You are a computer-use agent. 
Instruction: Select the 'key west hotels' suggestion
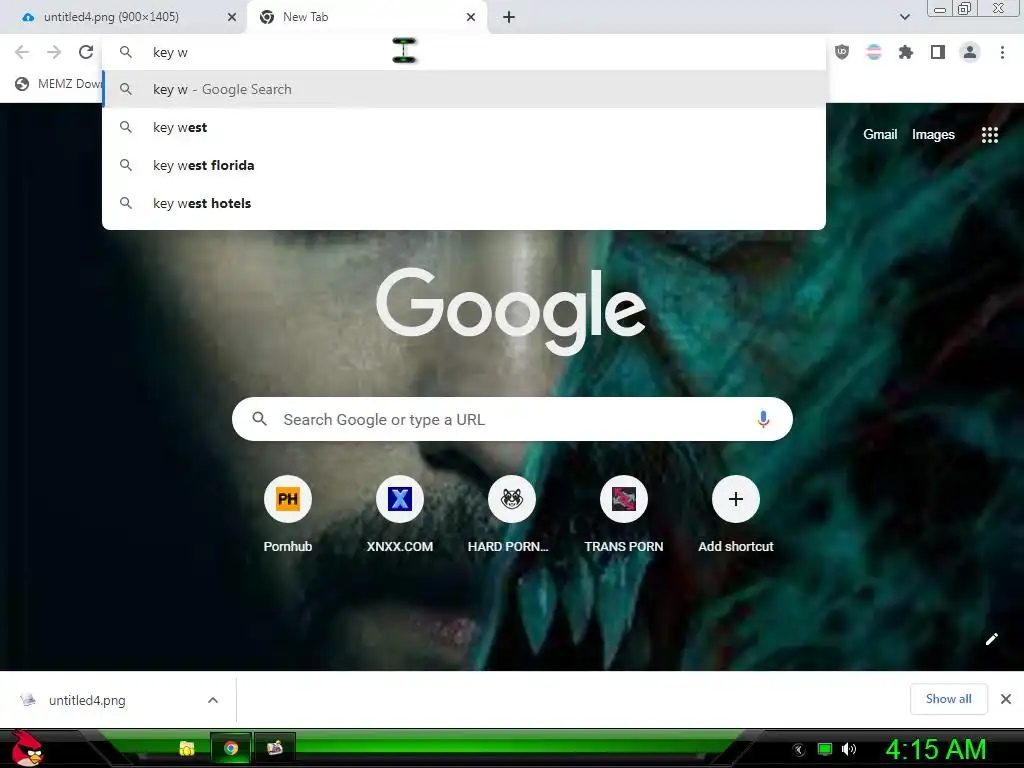click(x=464, y=203)
